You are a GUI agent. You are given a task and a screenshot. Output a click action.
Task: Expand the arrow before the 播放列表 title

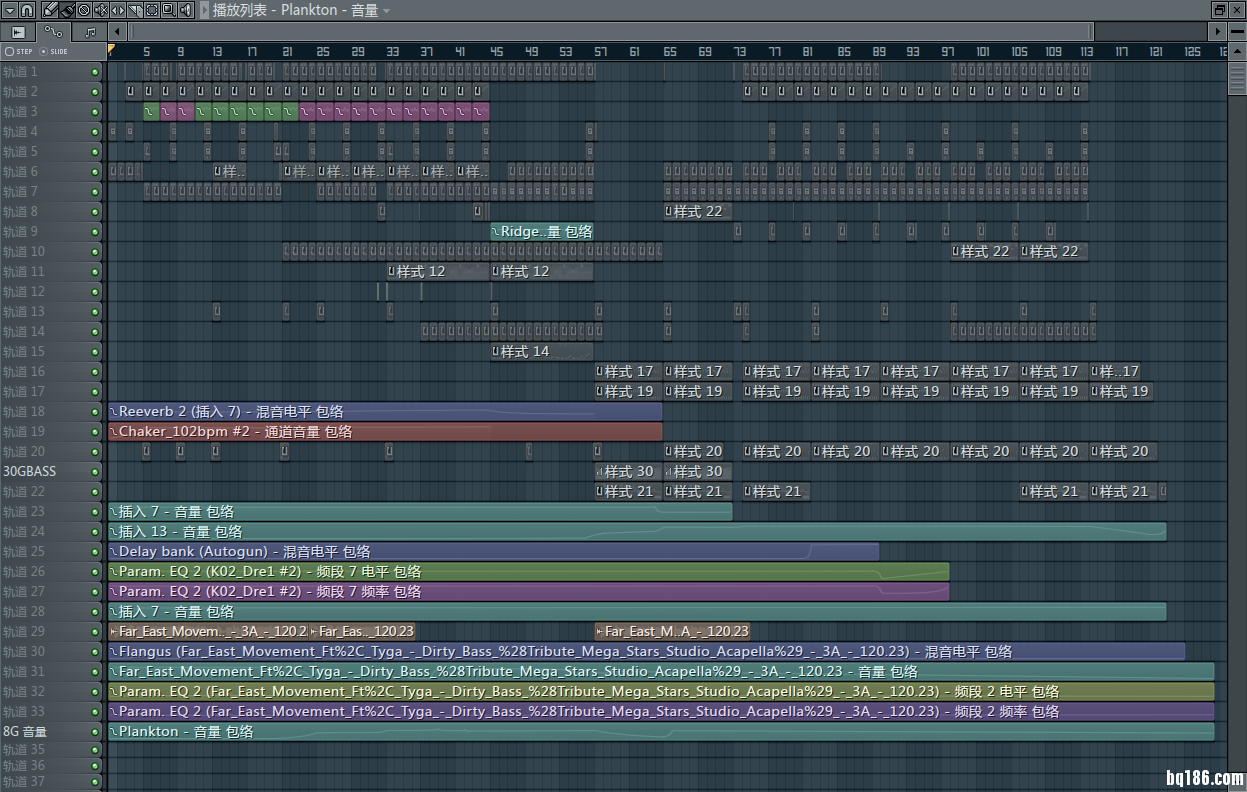coord(204,10)
